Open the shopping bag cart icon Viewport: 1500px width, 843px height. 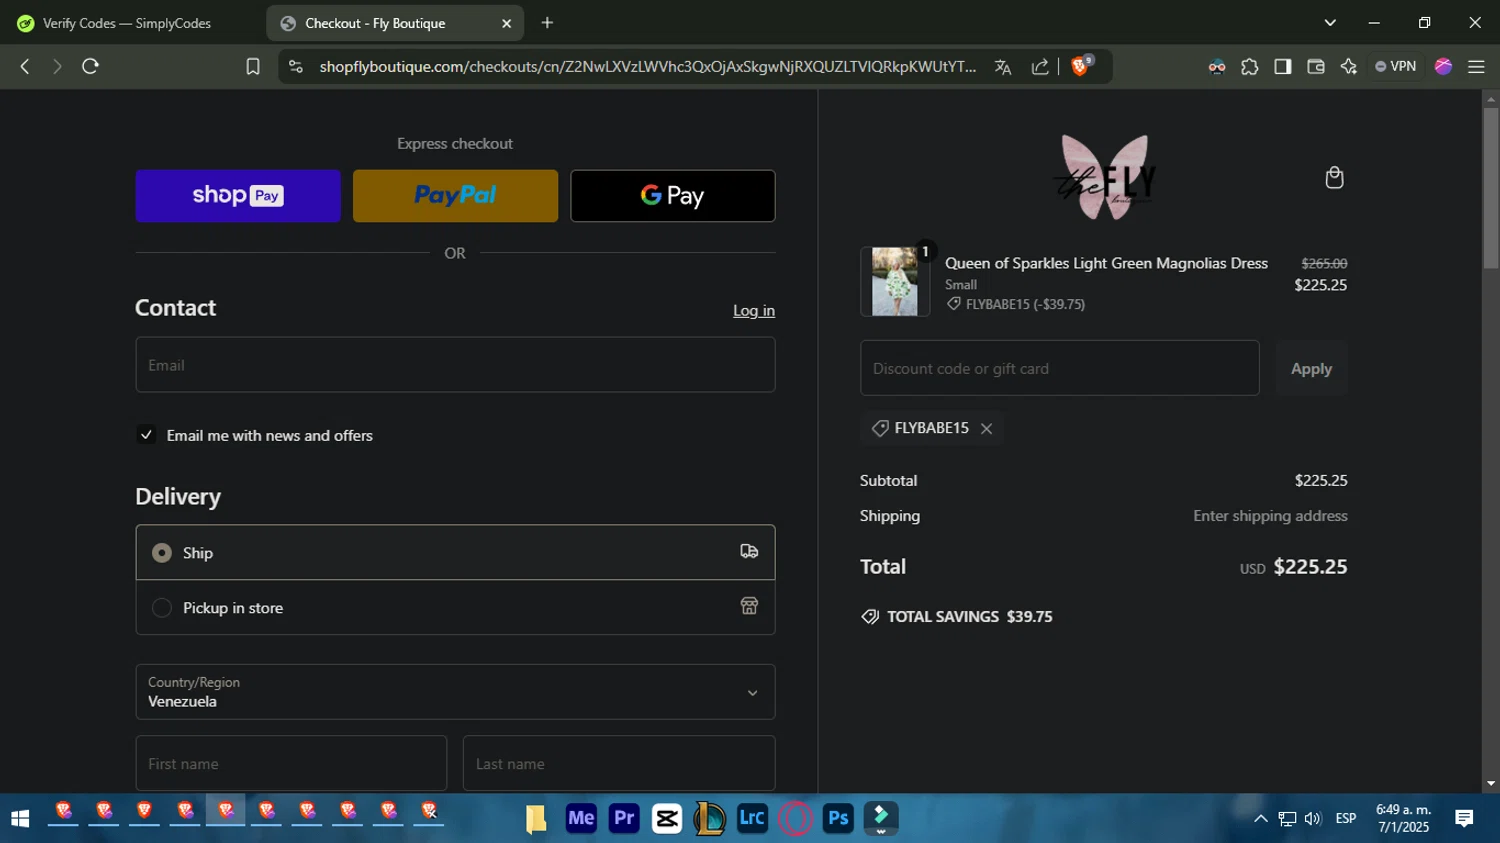[x=1334, y=178]
